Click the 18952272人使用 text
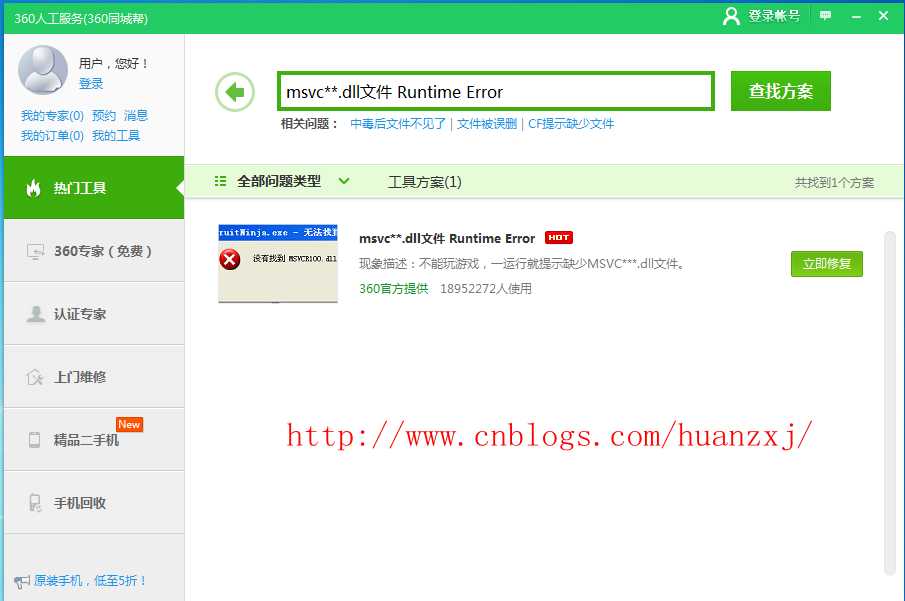The height and width of the screenshot is (601, 905). pyautogui.click(x=485, y=289)
